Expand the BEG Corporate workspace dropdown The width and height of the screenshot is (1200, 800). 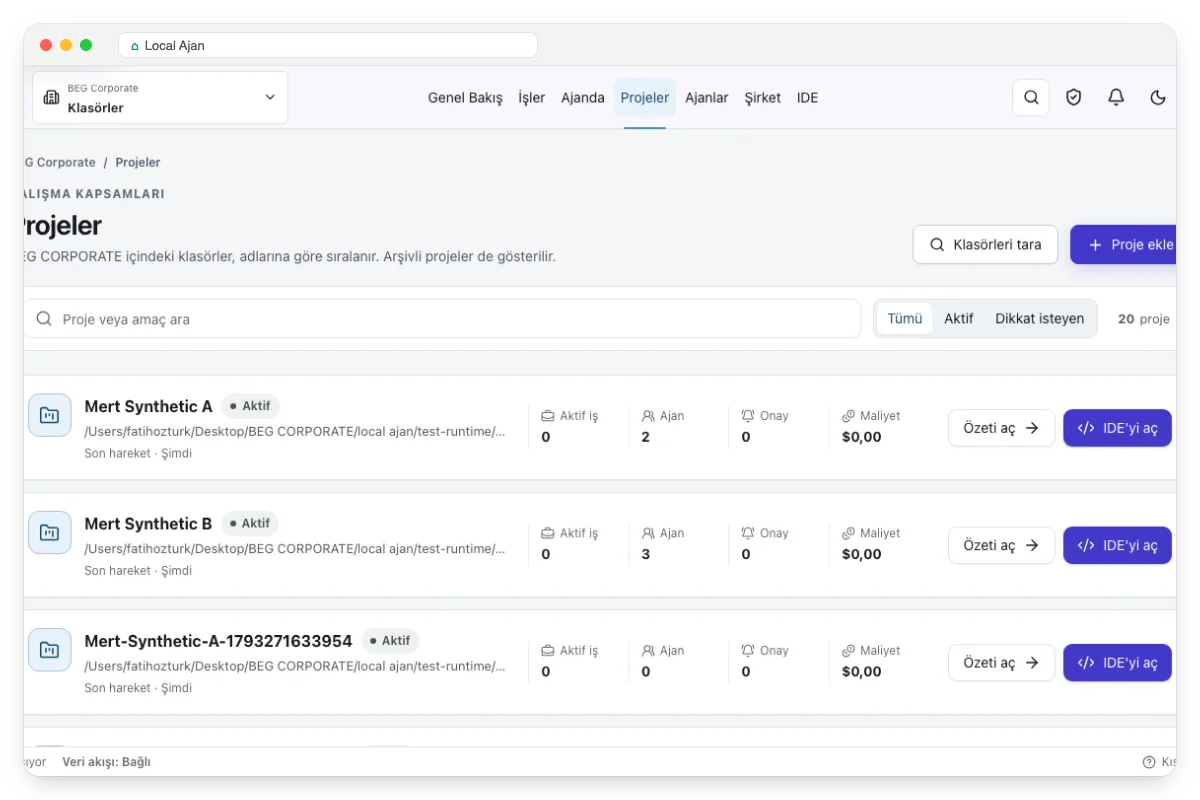pos(160,97)
